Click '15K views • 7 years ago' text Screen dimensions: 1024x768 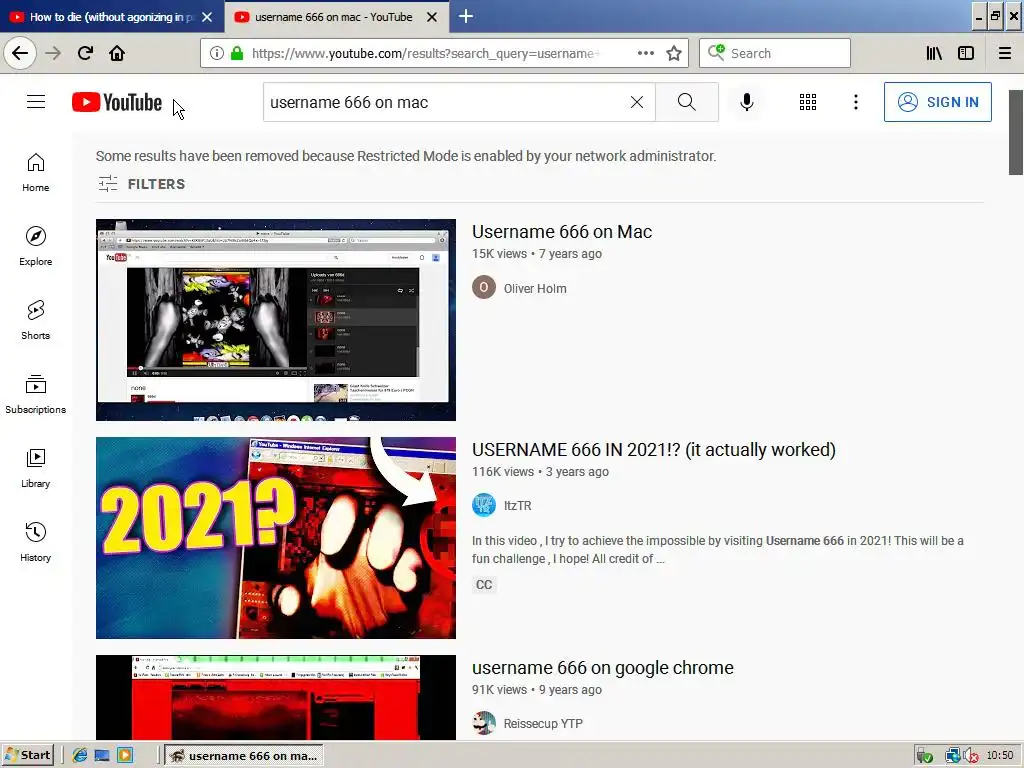[537, 254]
